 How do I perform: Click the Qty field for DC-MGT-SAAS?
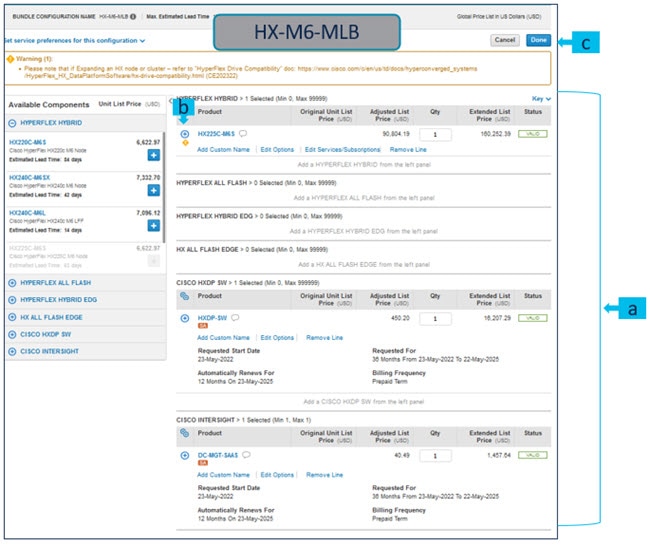click(x=435, y=456)
